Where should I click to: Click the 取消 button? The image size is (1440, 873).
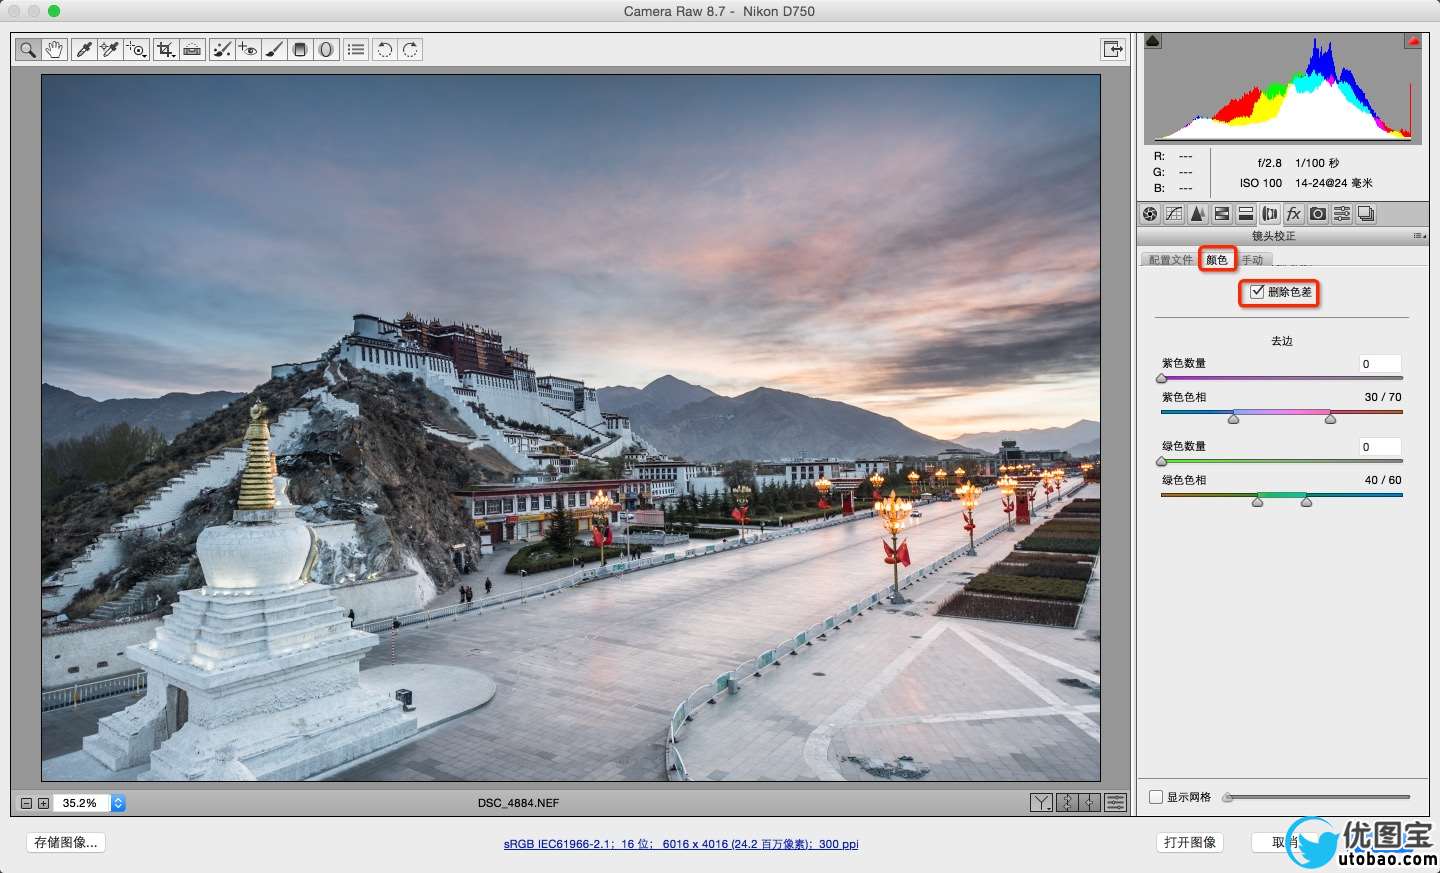(x=1285, y=842)
